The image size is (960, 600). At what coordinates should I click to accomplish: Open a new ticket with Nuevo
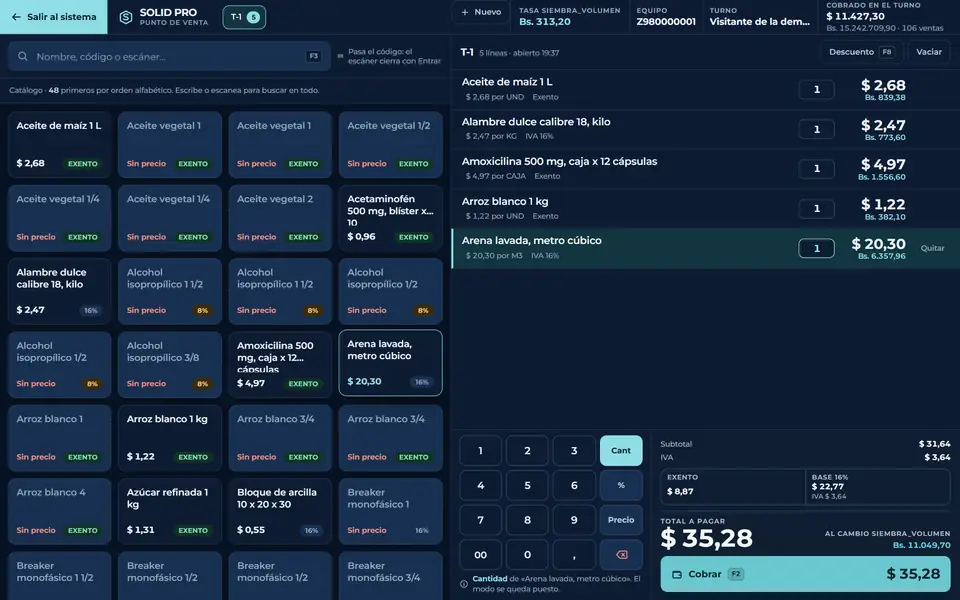tap(481, 12)
